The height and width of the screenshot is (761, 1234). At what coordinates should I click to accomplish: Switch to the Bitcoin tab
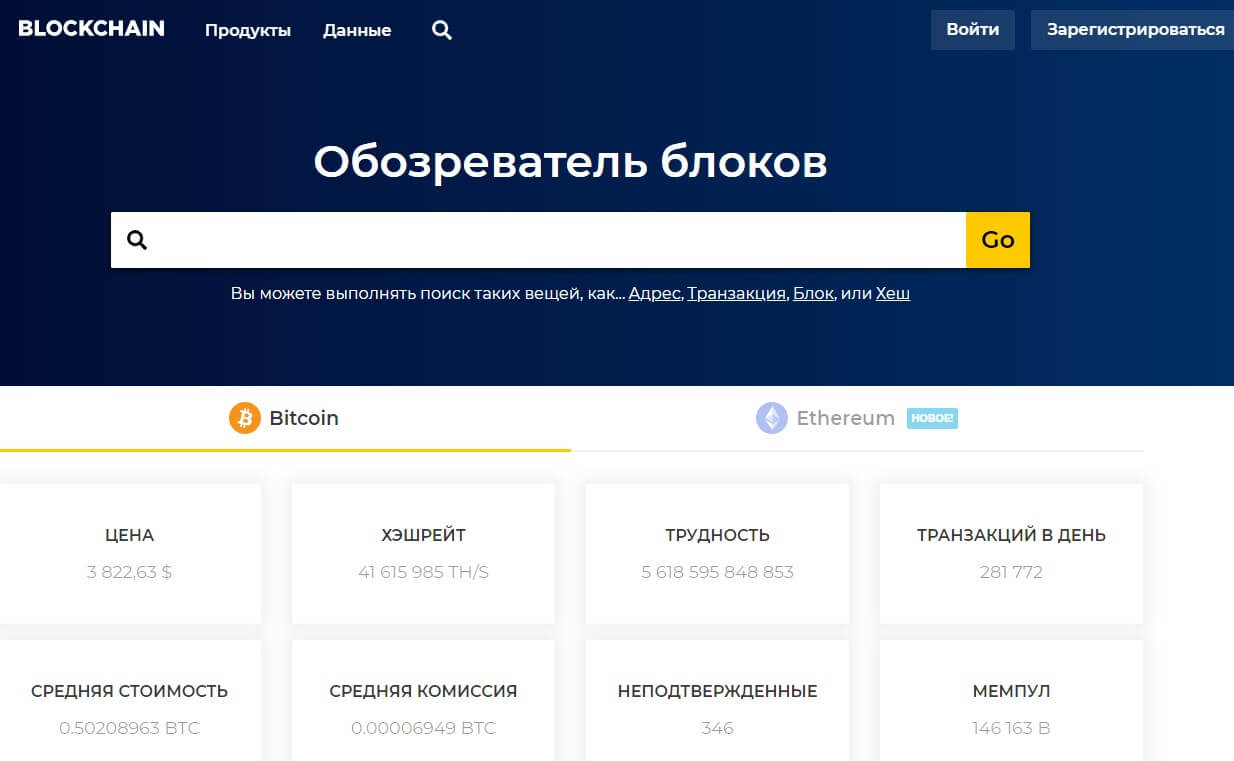(285, 418)
